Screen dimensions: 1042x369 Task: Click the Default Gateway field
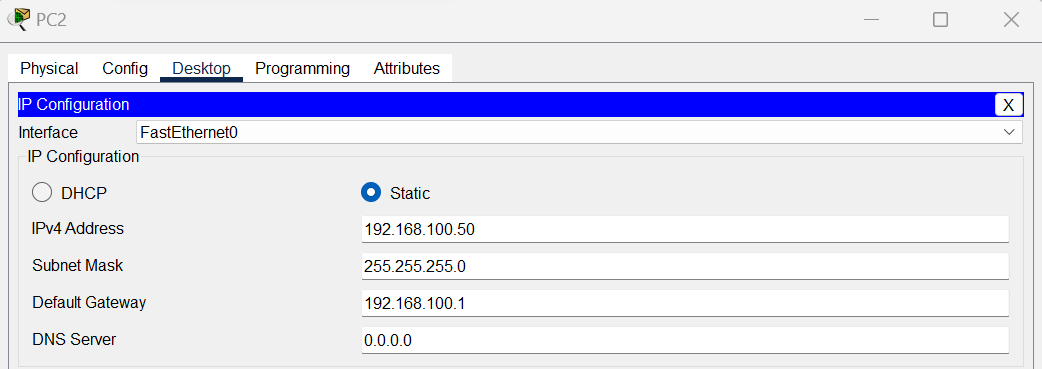685,303
